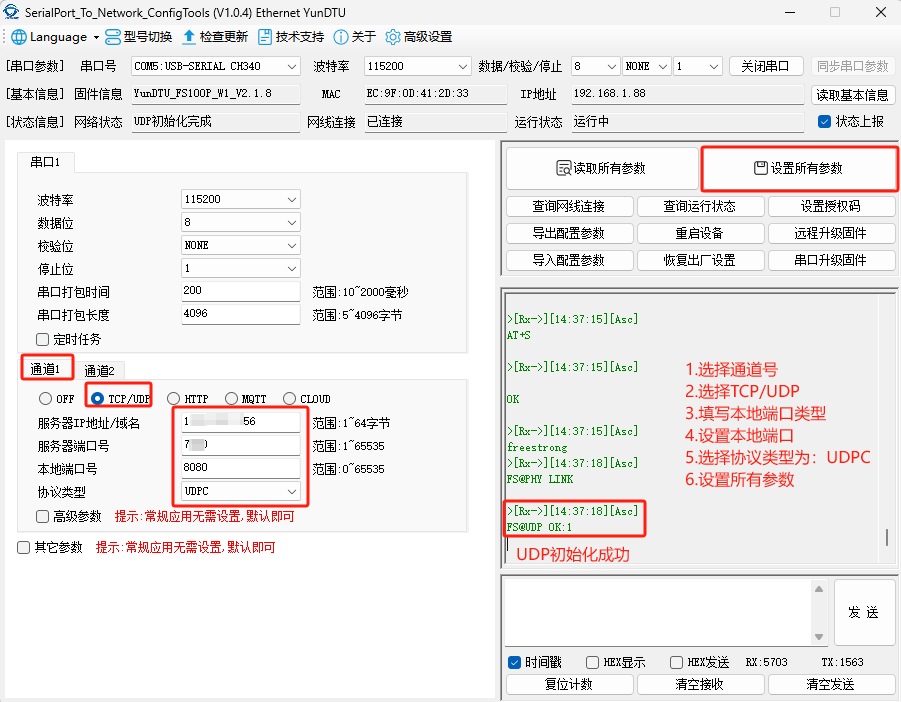The height and width of the screenshot is (702, 901).
Task: Click 清空发送 button
Action: 831,685
